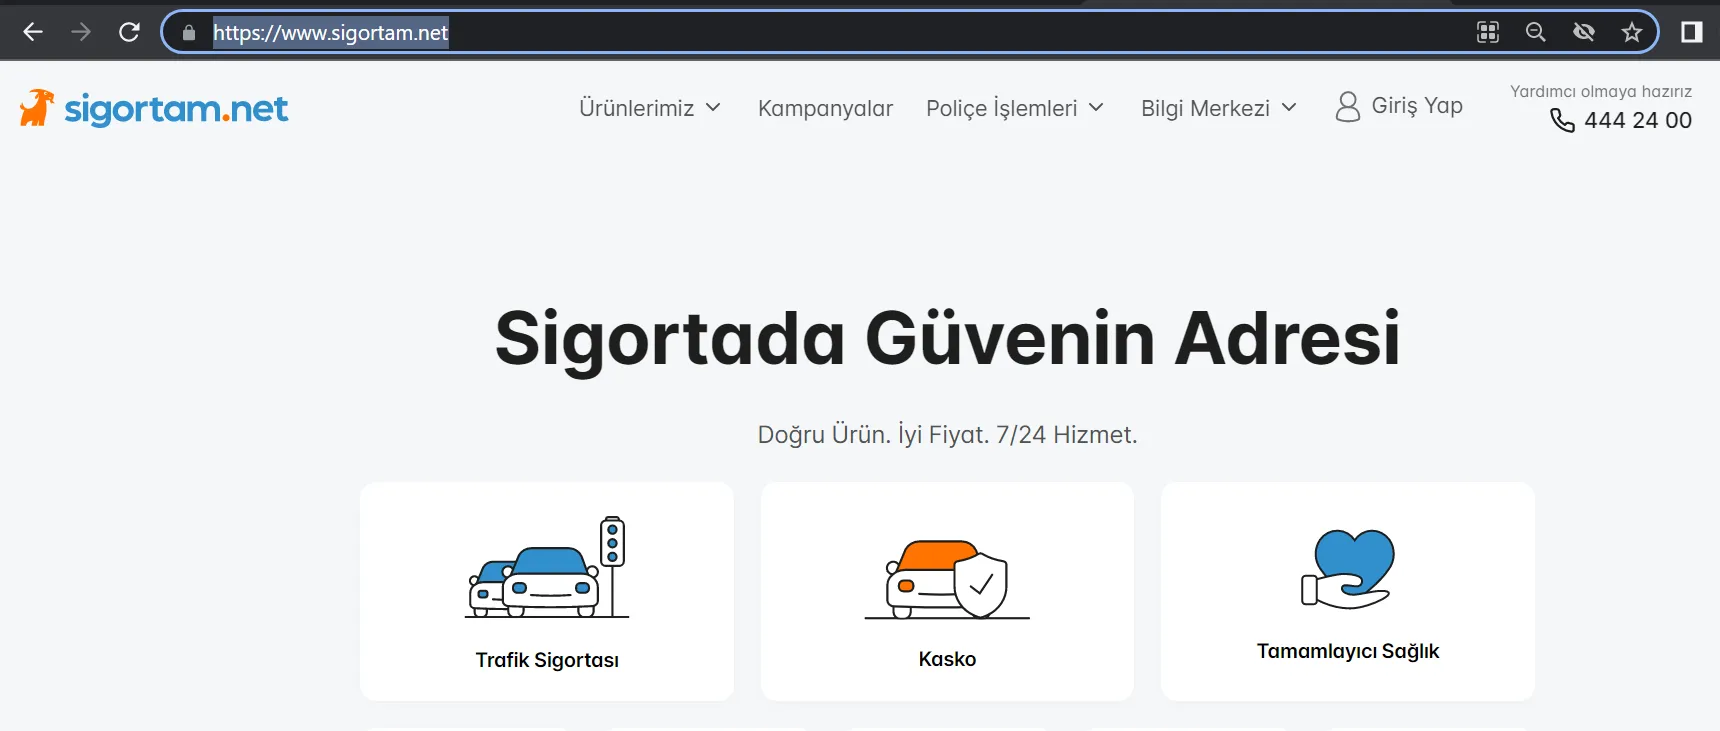Viewport: 1720px width, 731px height.
Task: Call the 444 24 00 number link
Action: tap(1638, 120)
